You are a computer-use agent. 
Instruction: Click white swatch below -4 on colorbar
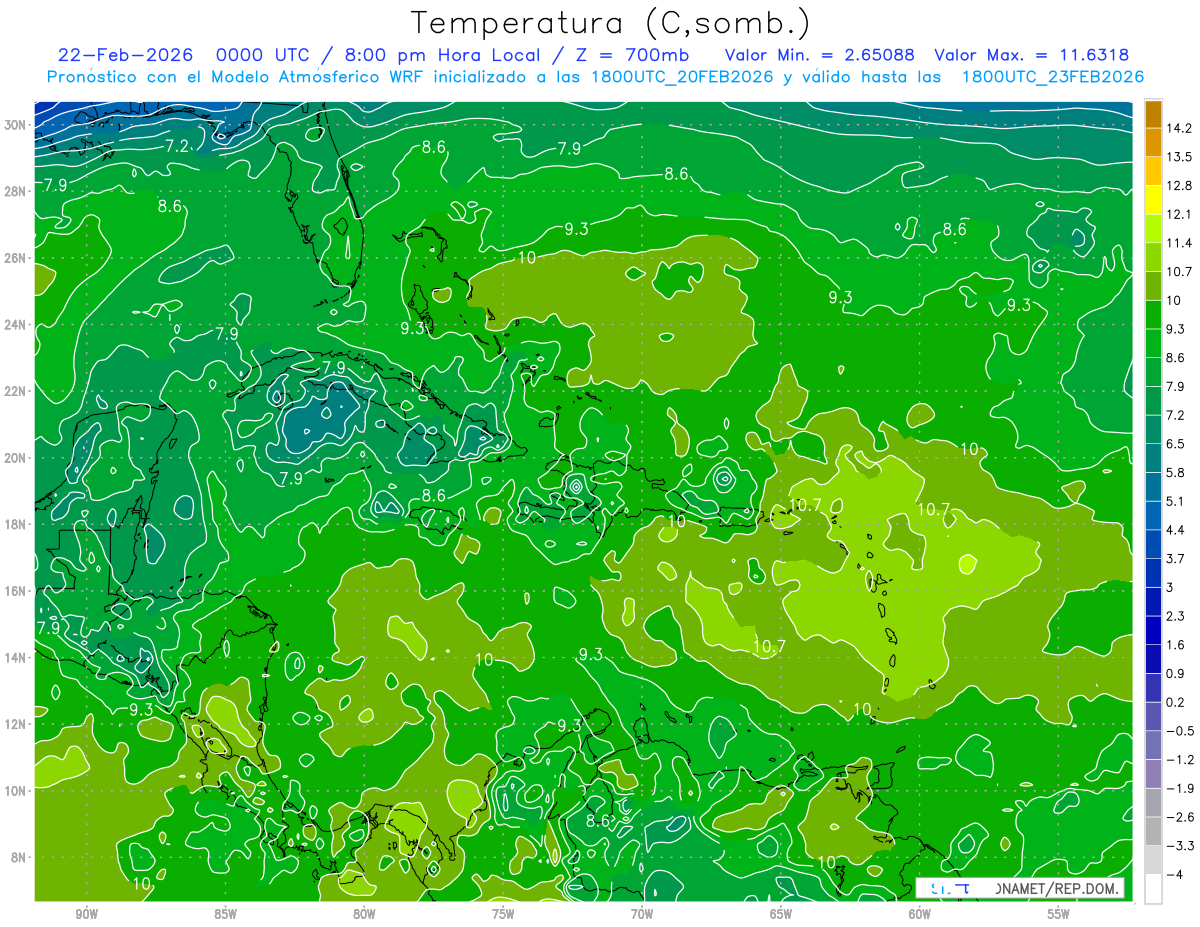(x=1153, y=889)
